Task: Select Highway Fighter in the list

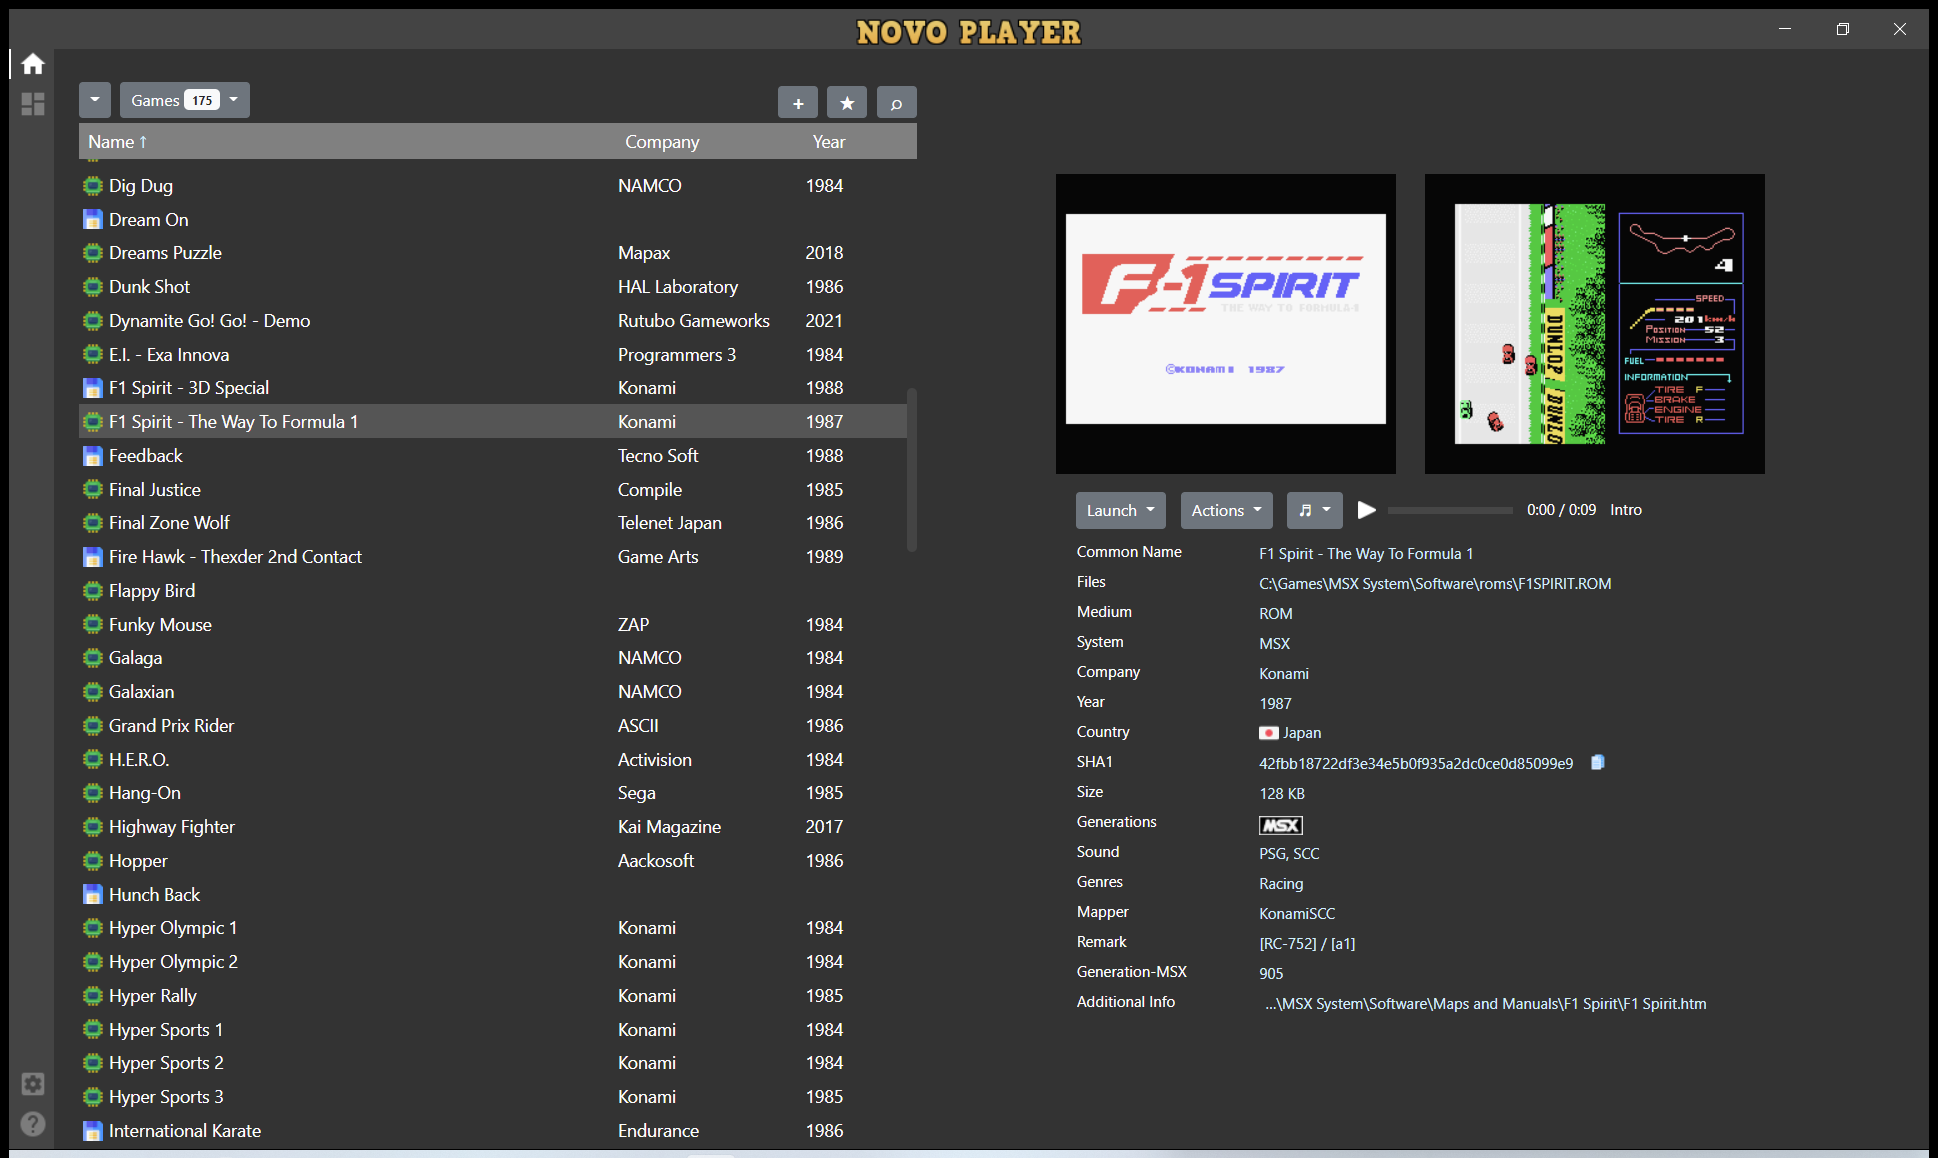Action: click(x=493, y=827)
